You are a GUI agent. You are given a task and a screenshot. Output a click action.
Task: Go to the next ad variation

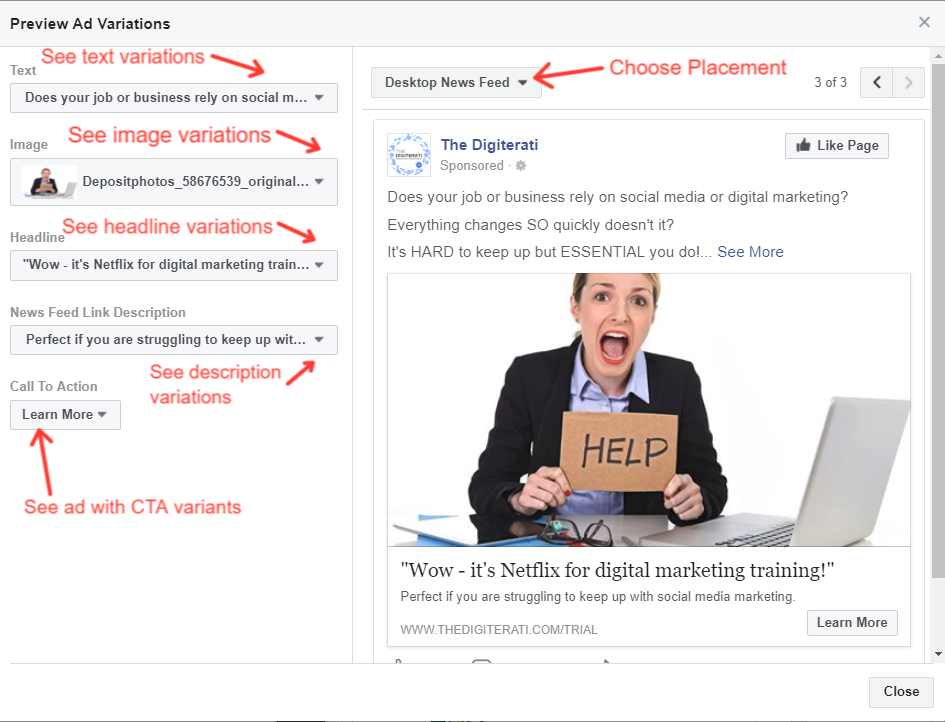tap(908, 83)
